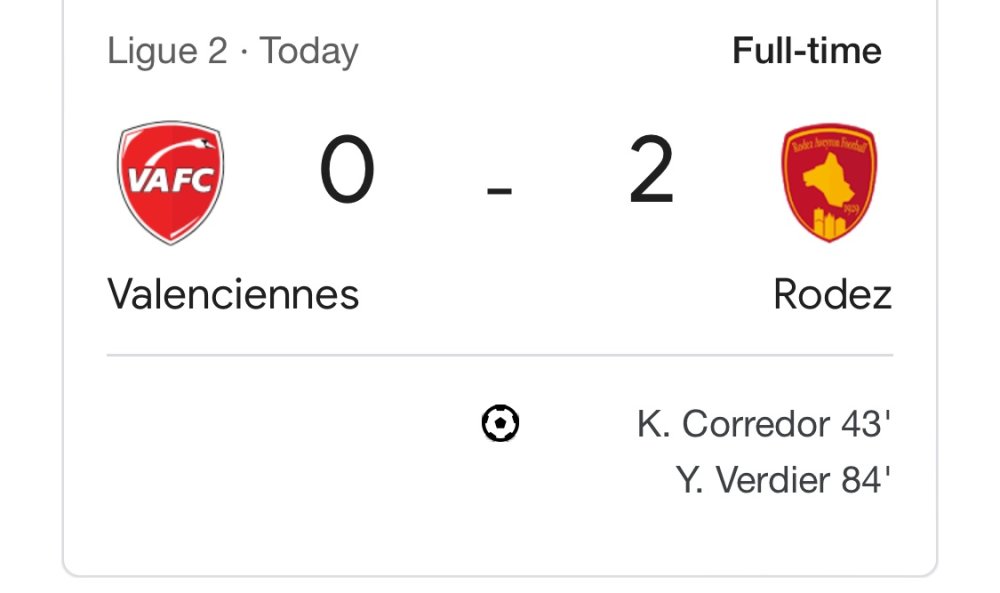Click the horizontal divider below team names
This screenshot has width=1000, height=593.
click(500, 355)
